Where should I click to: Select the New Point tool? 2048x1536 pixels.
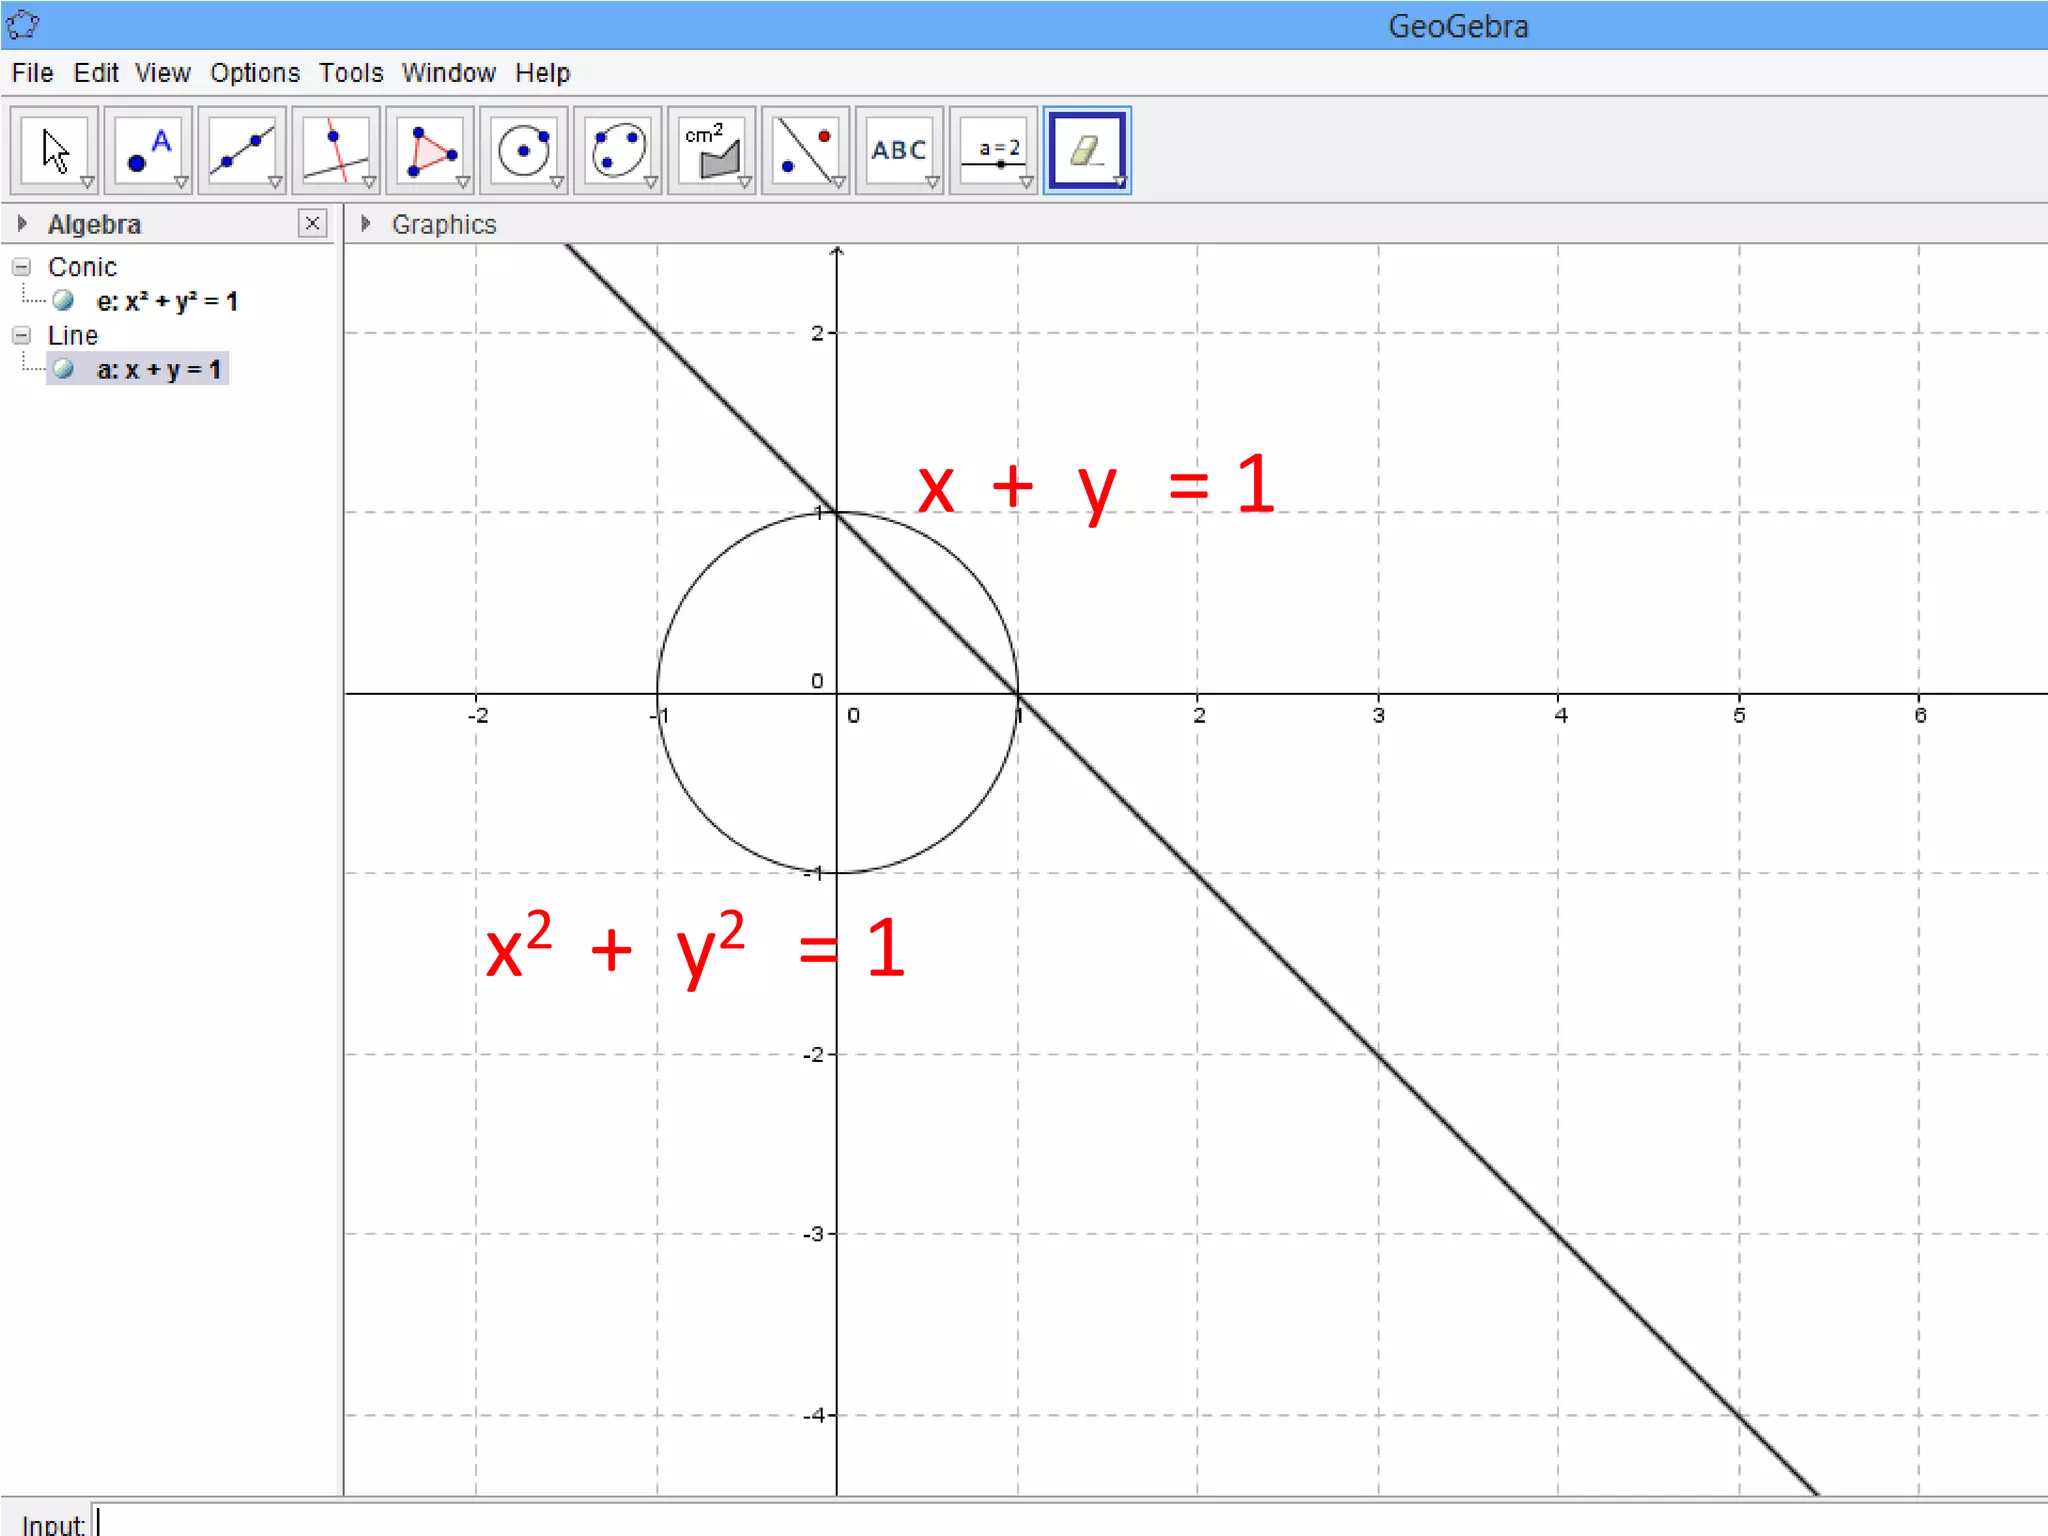tap(148, 150)
